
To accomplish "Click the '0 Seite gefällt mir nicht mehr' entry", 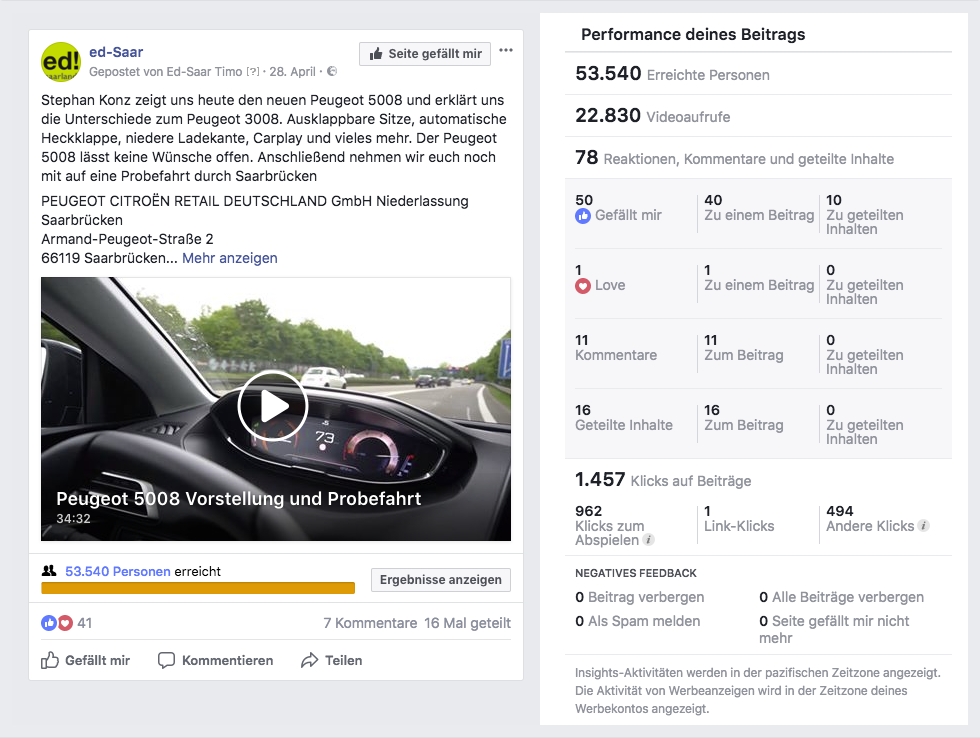I will tap(834, 629).
